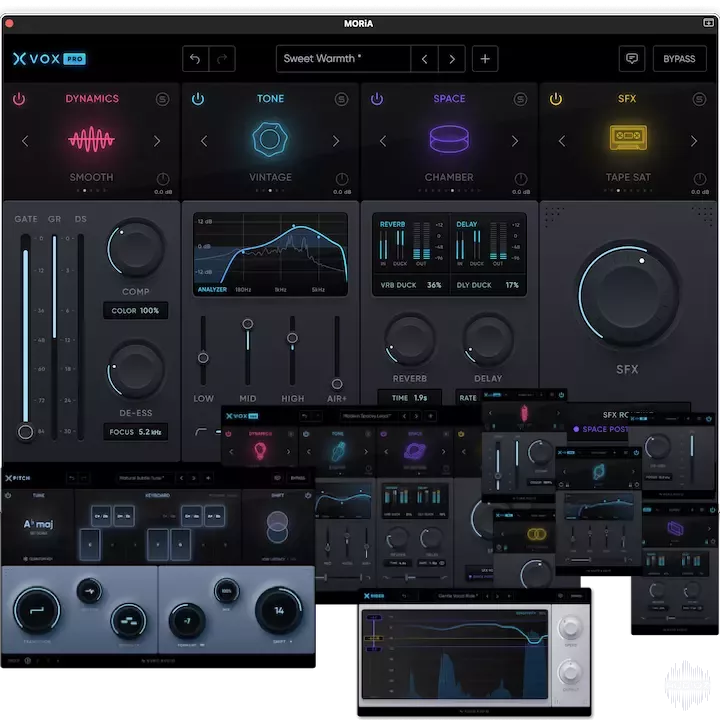Click the Dynamics waveform module icon
The height and width of the screenshot is (720, 720).
91,139
